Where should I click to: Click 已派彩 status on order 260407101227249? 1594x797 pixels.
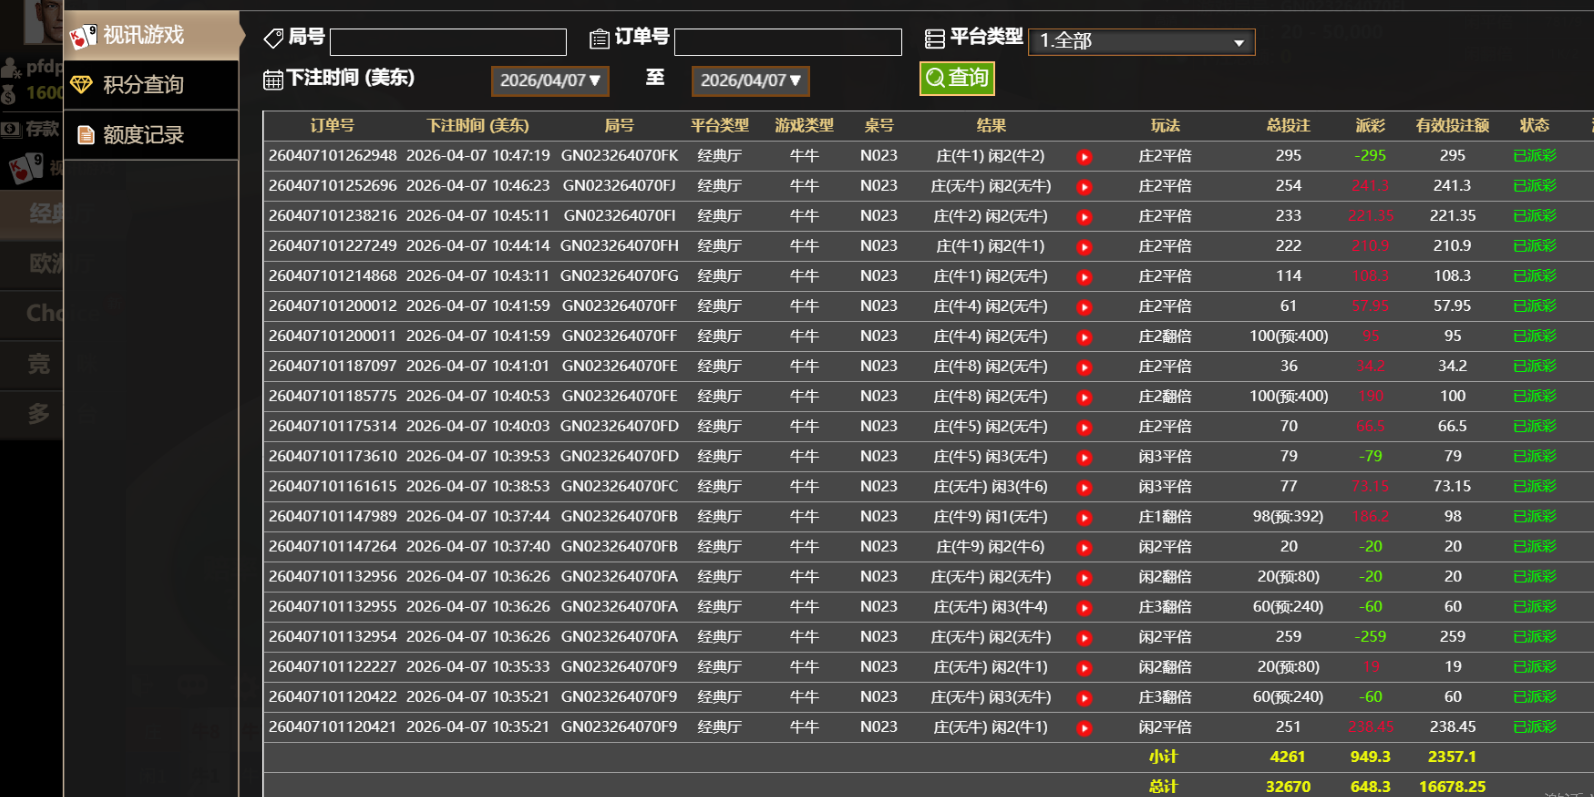click(x=1534, y=246)
